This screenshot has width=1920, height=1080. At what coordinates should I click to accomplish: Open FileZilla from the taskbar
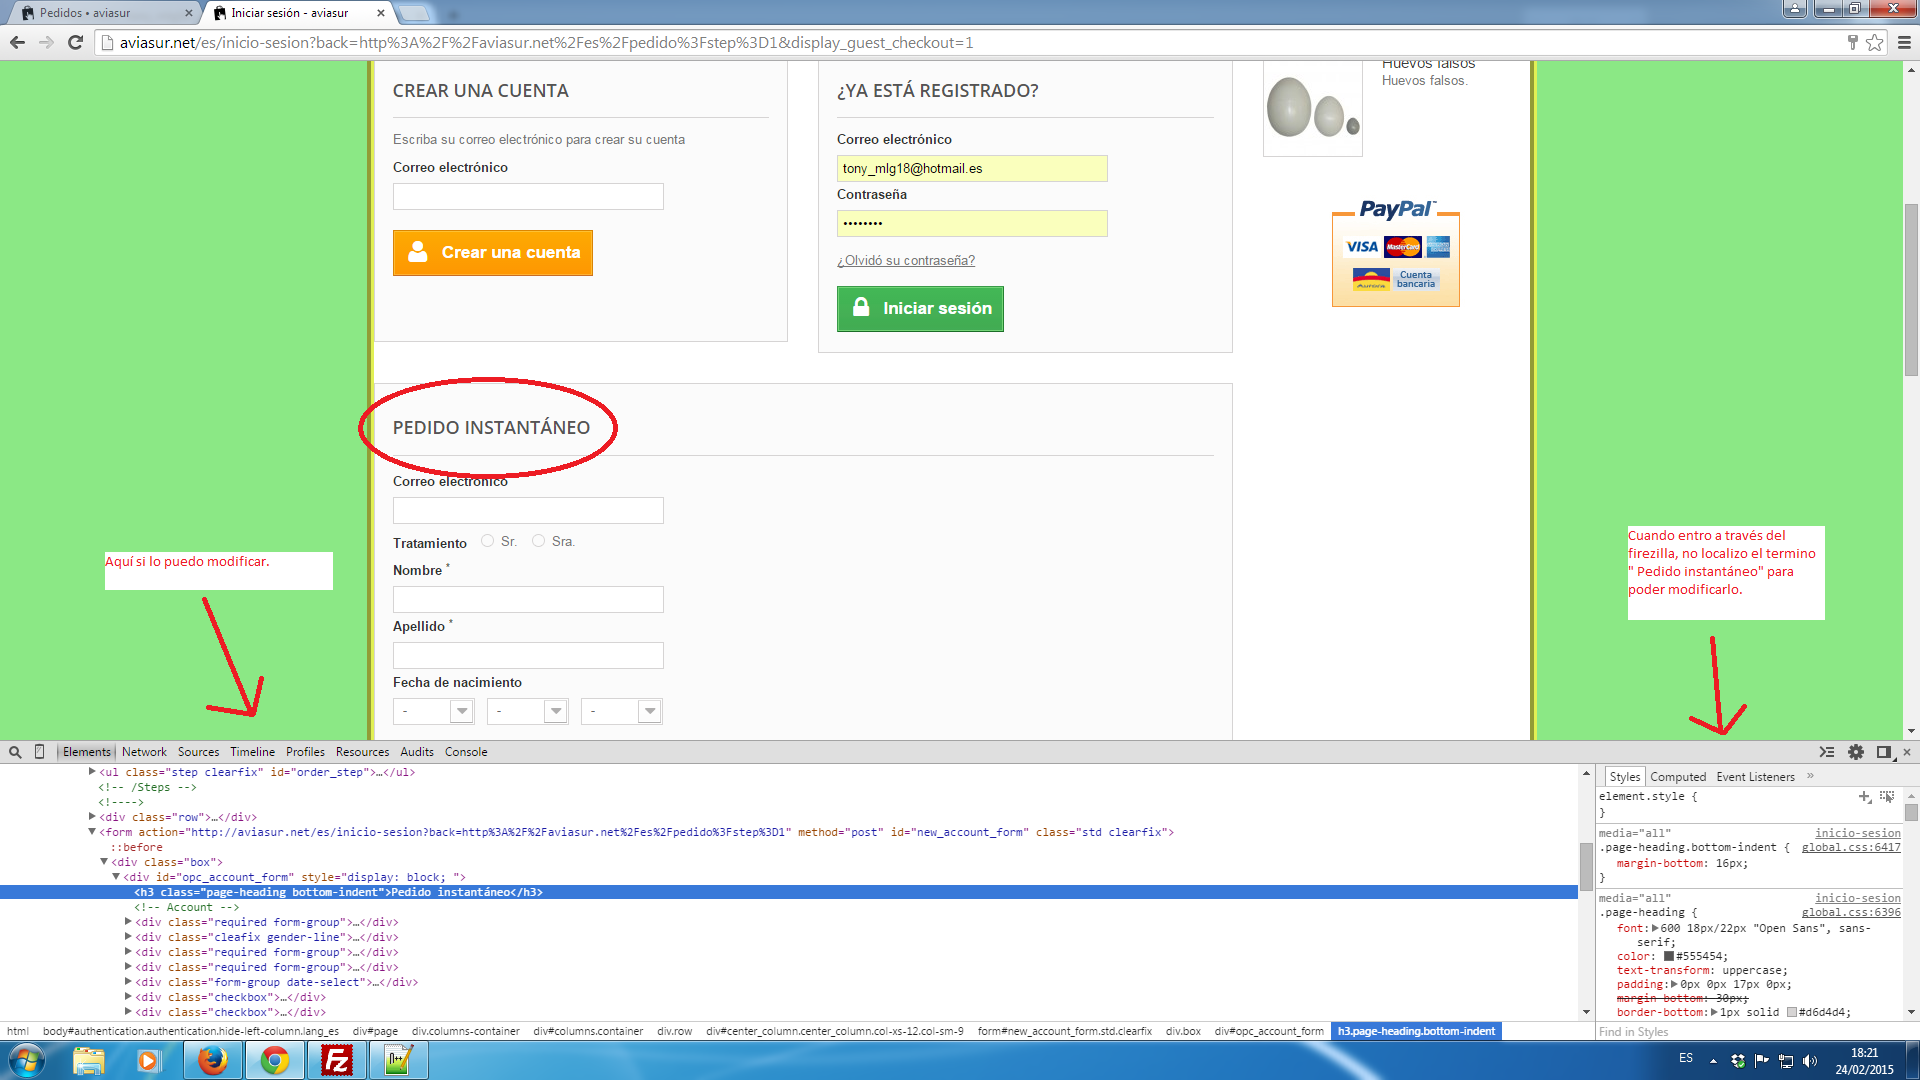[x=337, y=1060]
